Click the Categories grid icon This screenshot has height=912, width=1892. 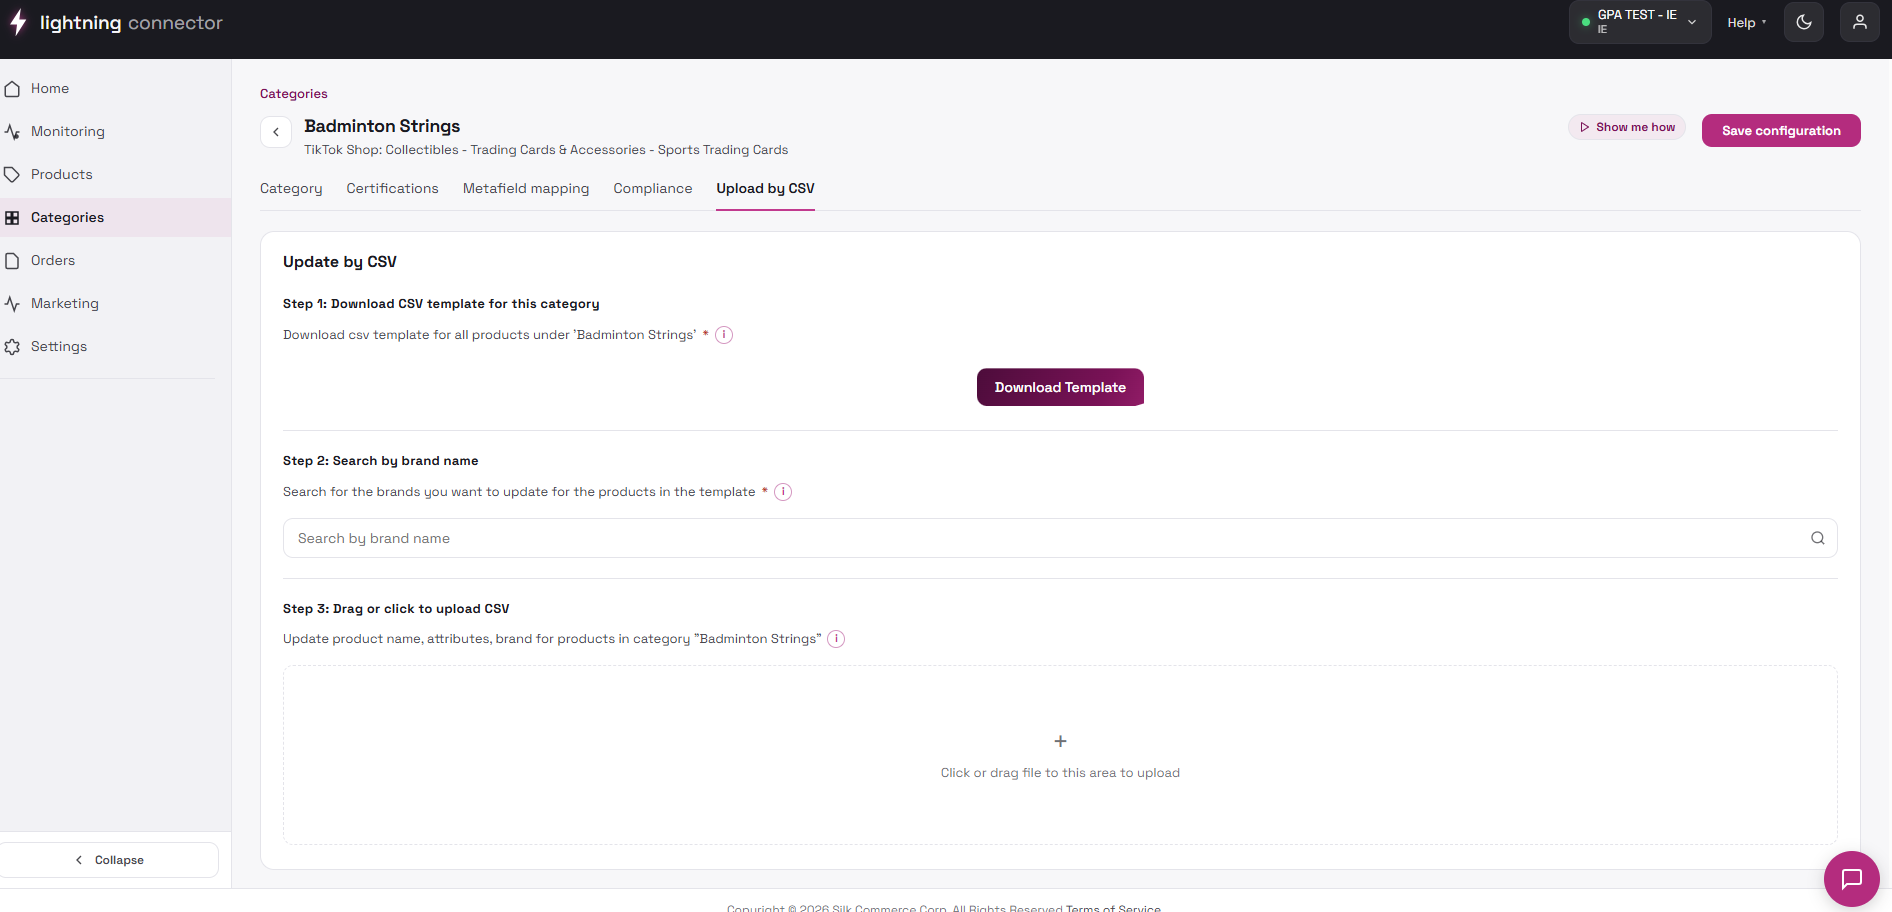point(12,218)
